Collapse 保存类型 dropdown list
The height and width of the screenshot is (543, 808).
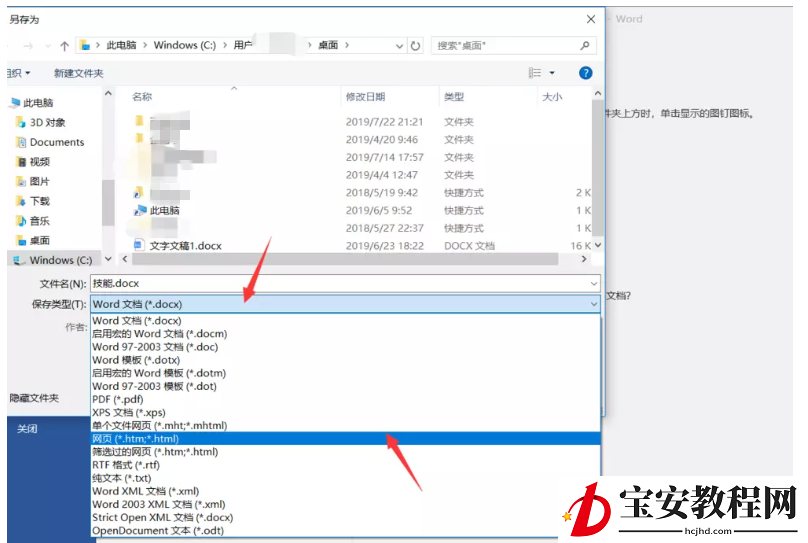click(594, 304)
